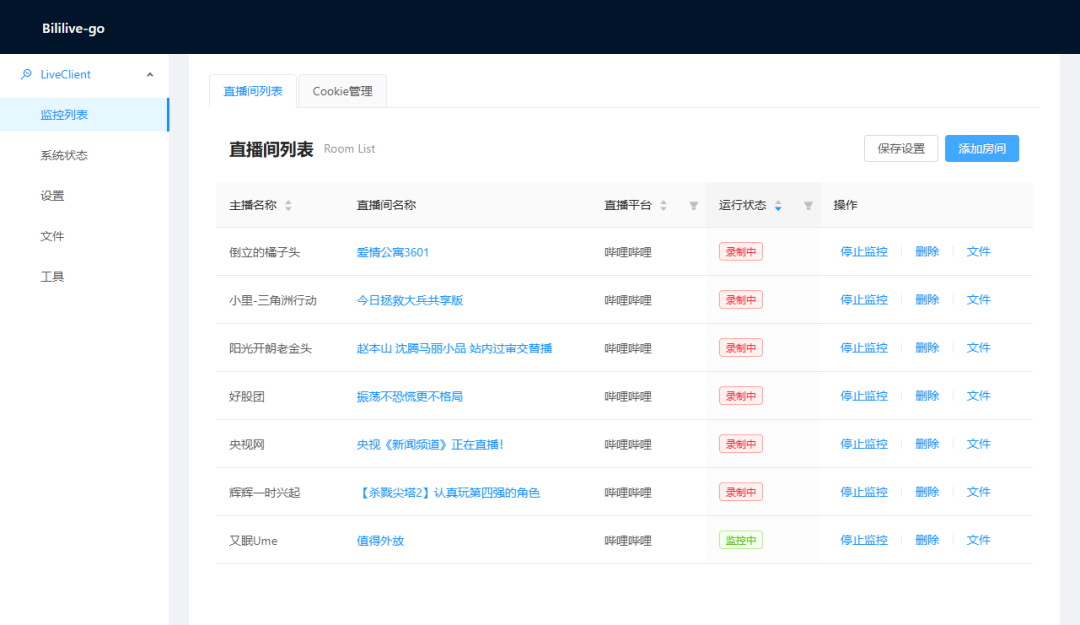Screen dimensions: 1080x625
Task: Collapse the LiveClient sidebar menu
Action: pyautogui.click(x=150, y=75)
